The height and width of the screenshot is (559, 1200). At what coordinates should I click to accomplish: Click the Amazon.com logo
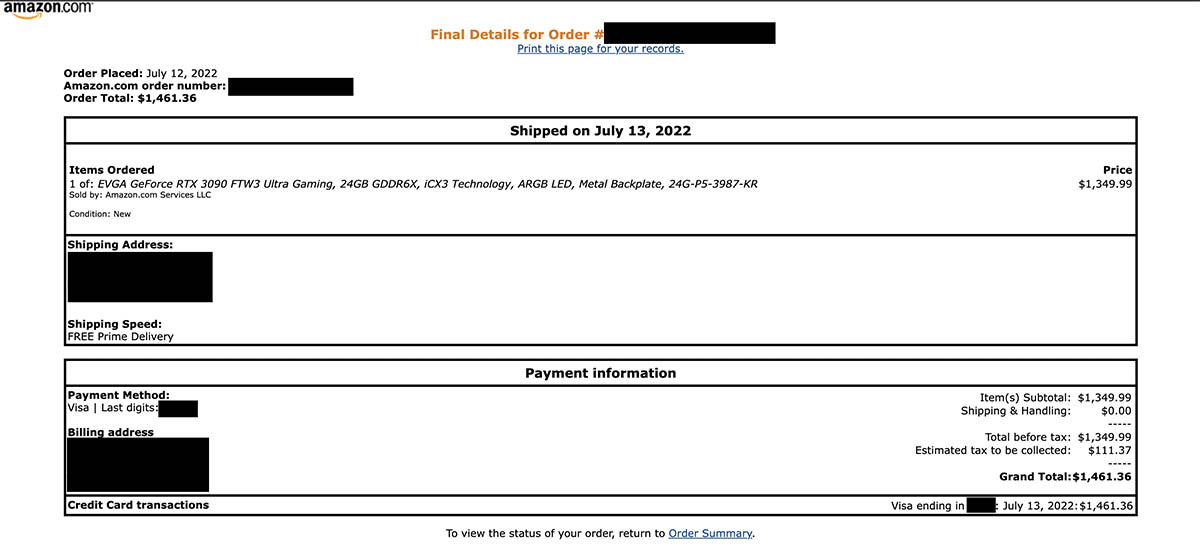click(47, 8)
